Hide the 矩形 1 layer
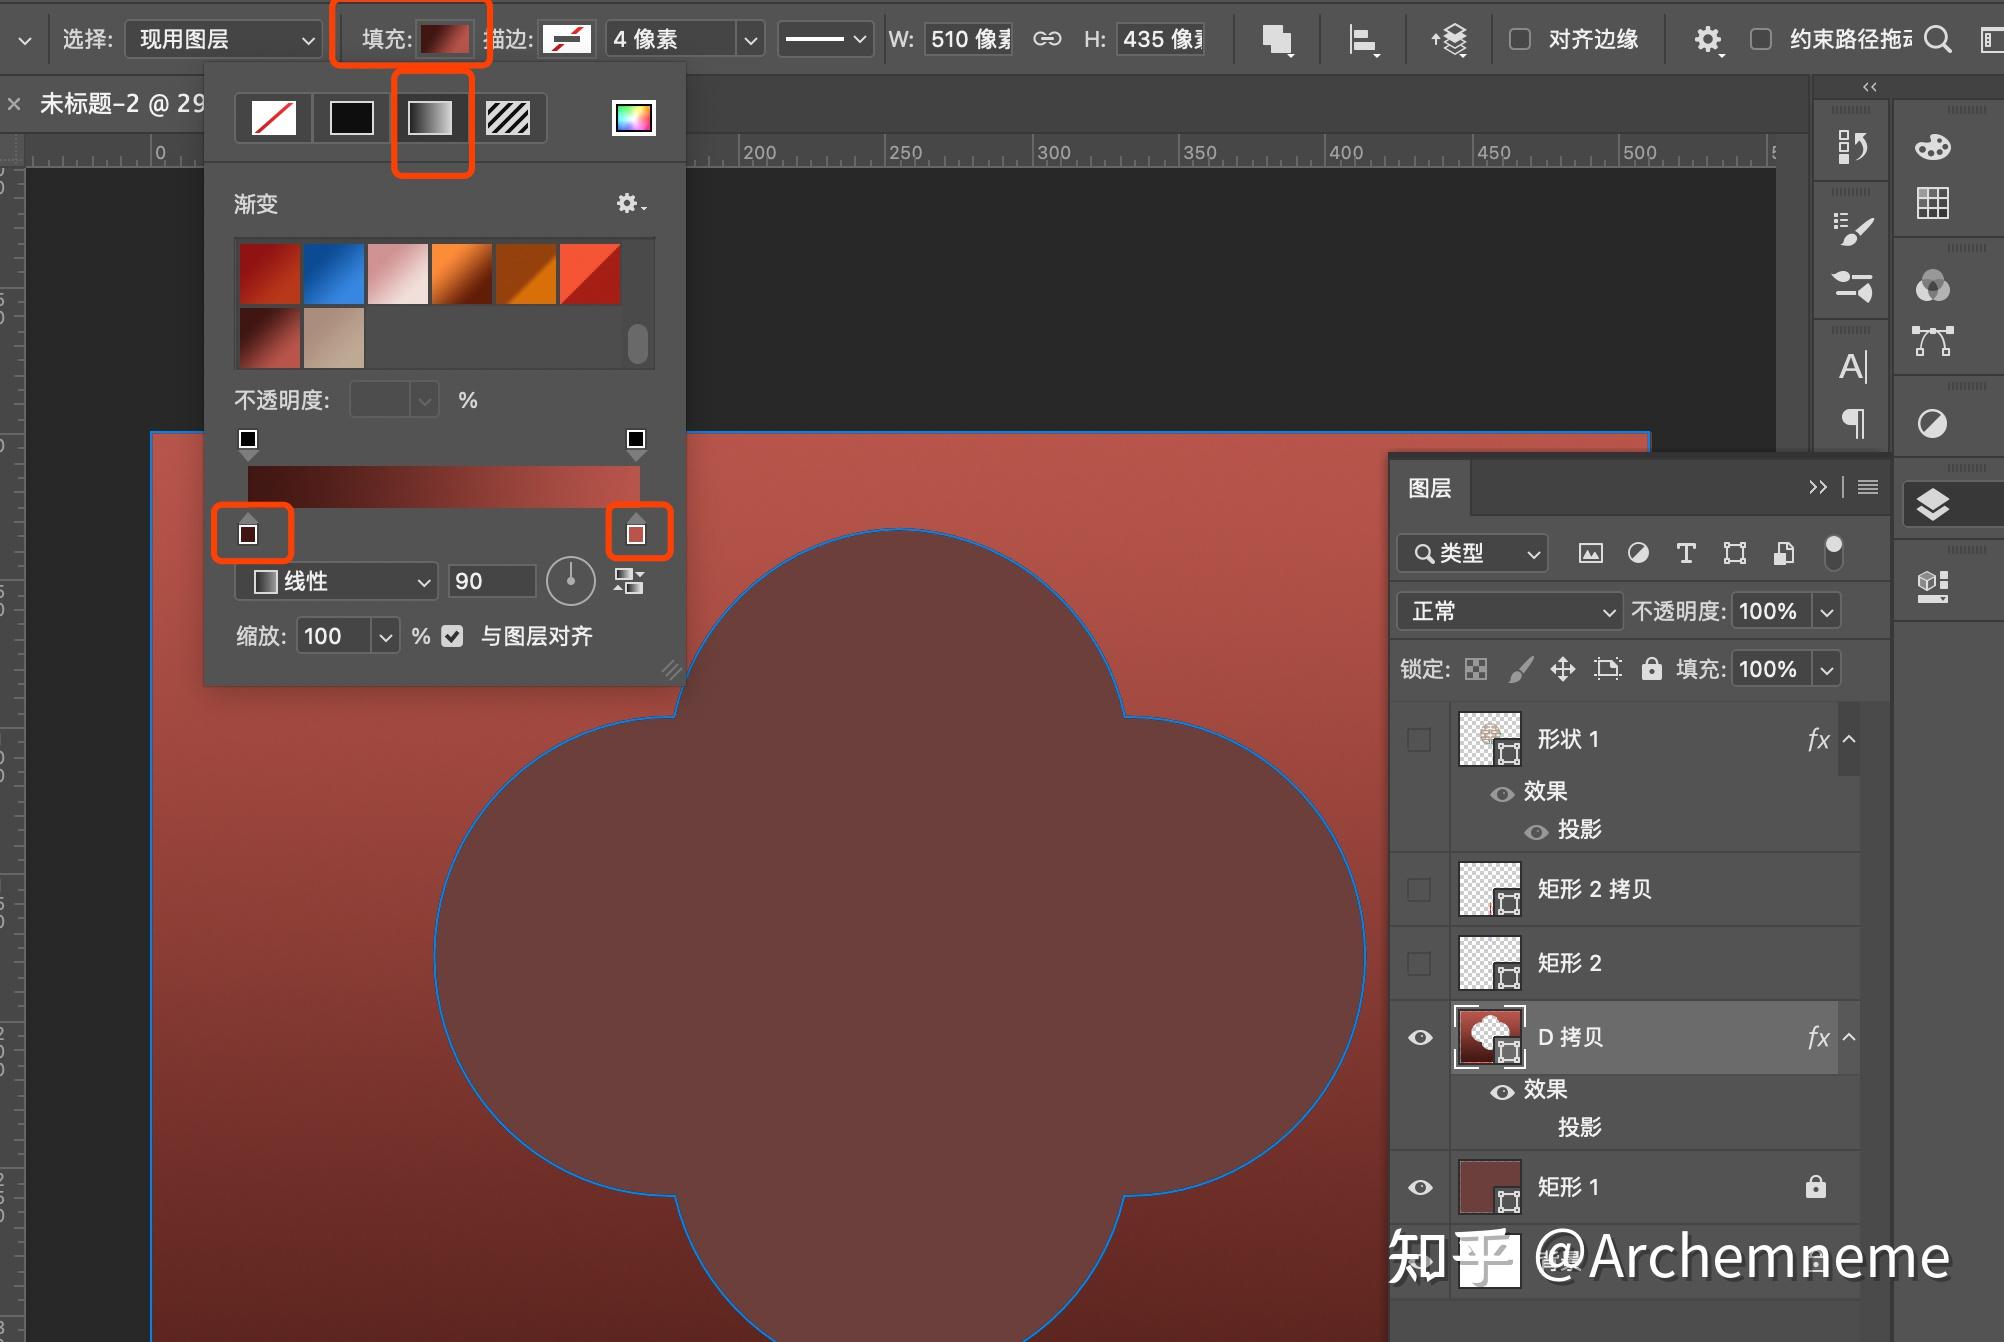The width and height of the screenshot is (2004, 1342). 1420,1187
